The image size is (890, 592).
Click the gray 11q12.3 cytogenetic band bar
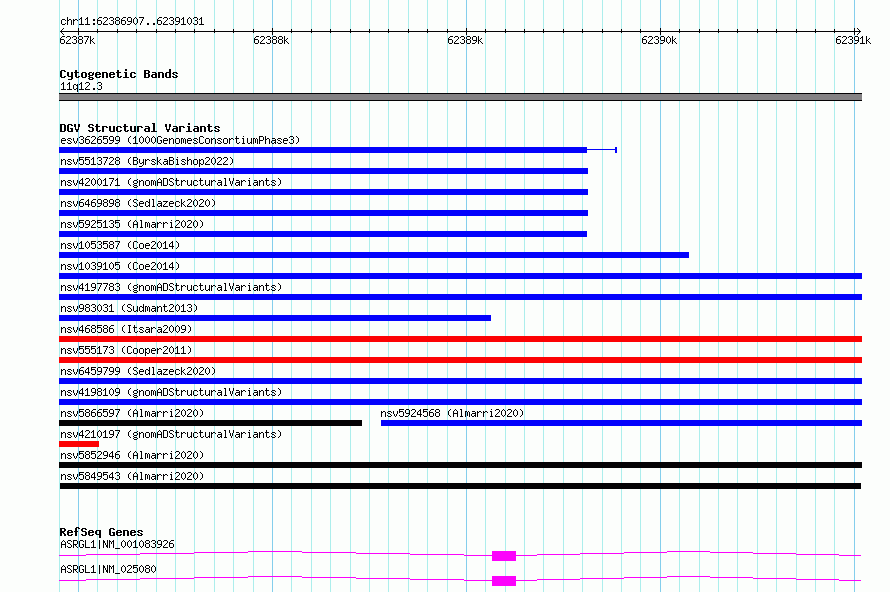(x=460, y=97)
